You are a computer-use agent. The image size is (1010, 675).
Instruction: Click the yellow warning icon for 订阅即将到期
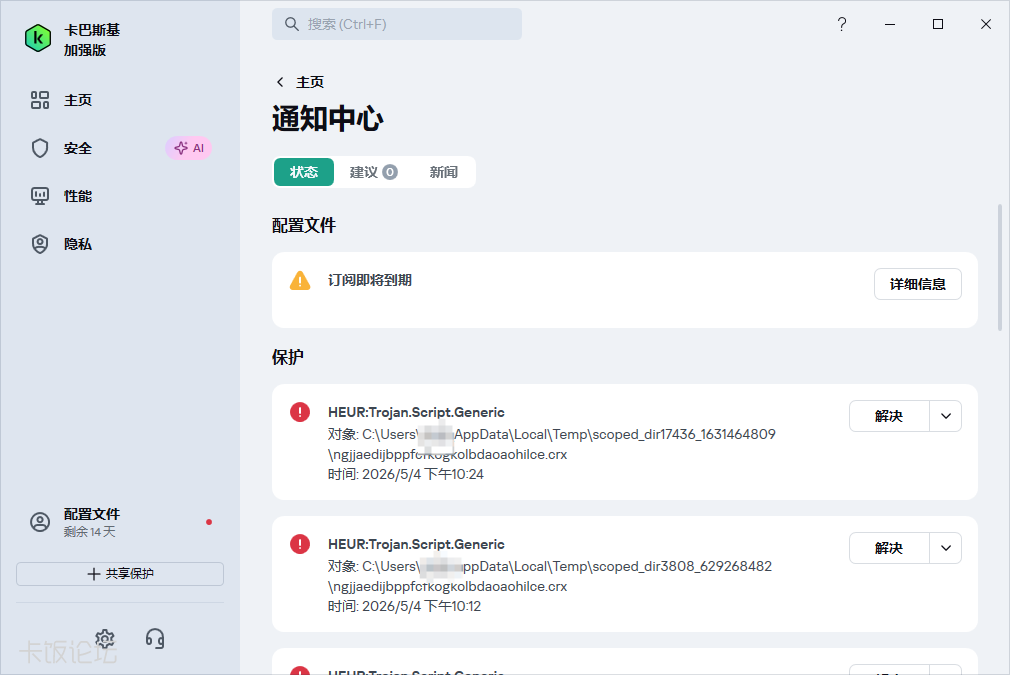pyautogui.click(x=300, y=281)
